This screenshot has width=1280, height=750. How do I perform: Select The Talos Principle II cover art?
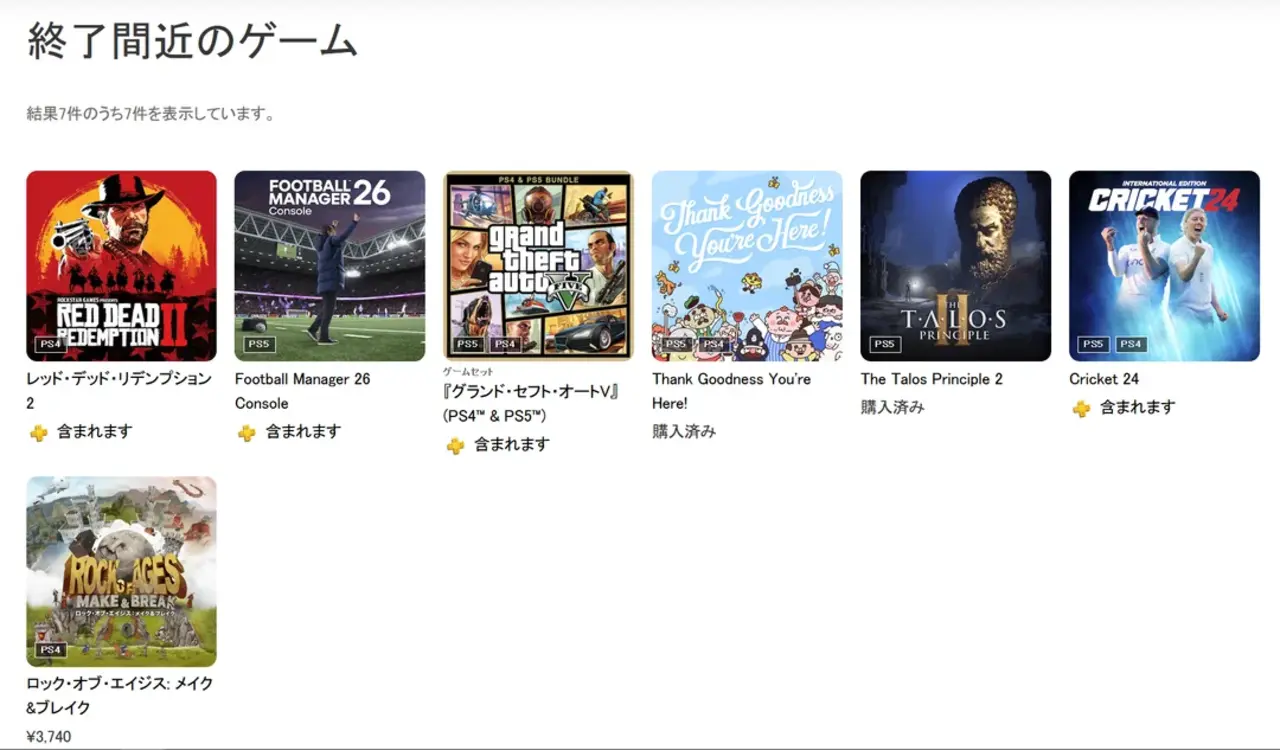click(956, 266)
